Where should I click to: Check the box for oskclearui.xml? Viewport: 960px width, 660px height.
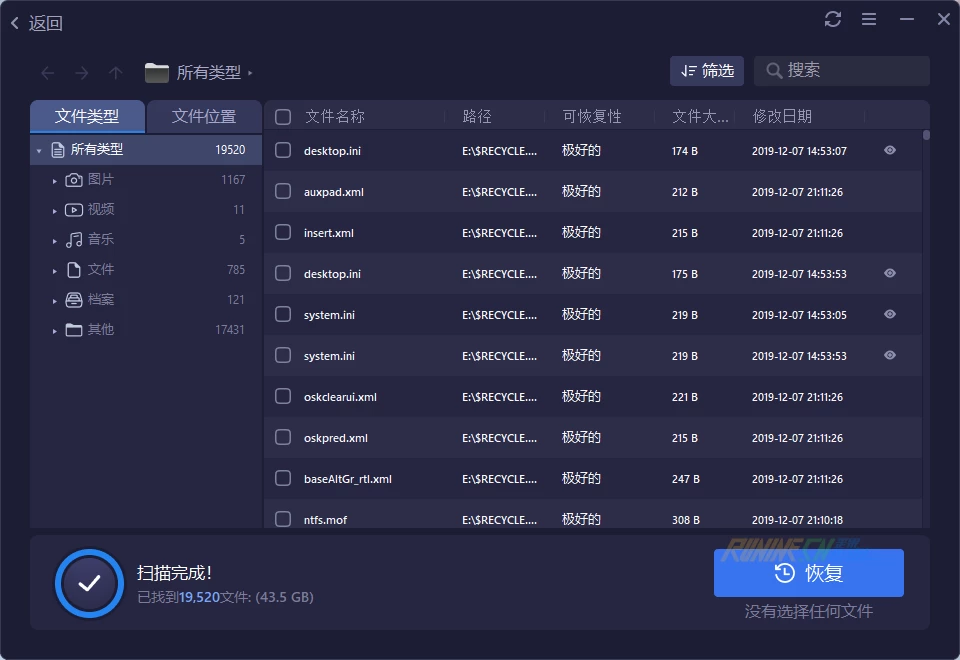[x=283, y=397]
